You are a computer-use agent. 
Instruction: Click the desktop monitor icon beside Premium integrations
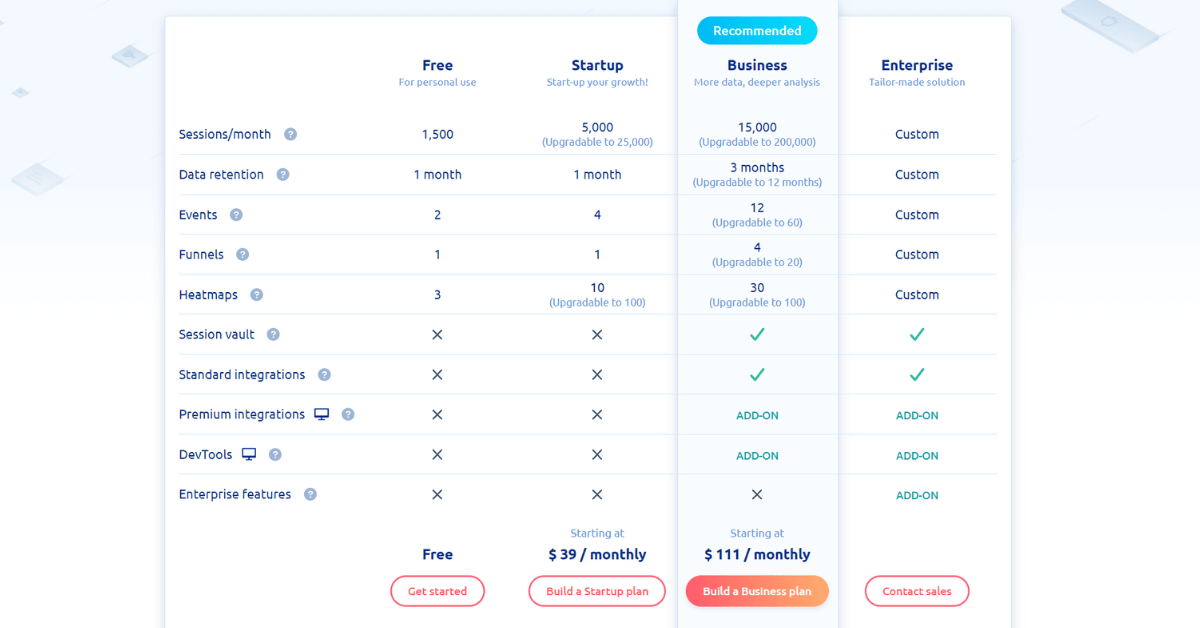(322, 414)
